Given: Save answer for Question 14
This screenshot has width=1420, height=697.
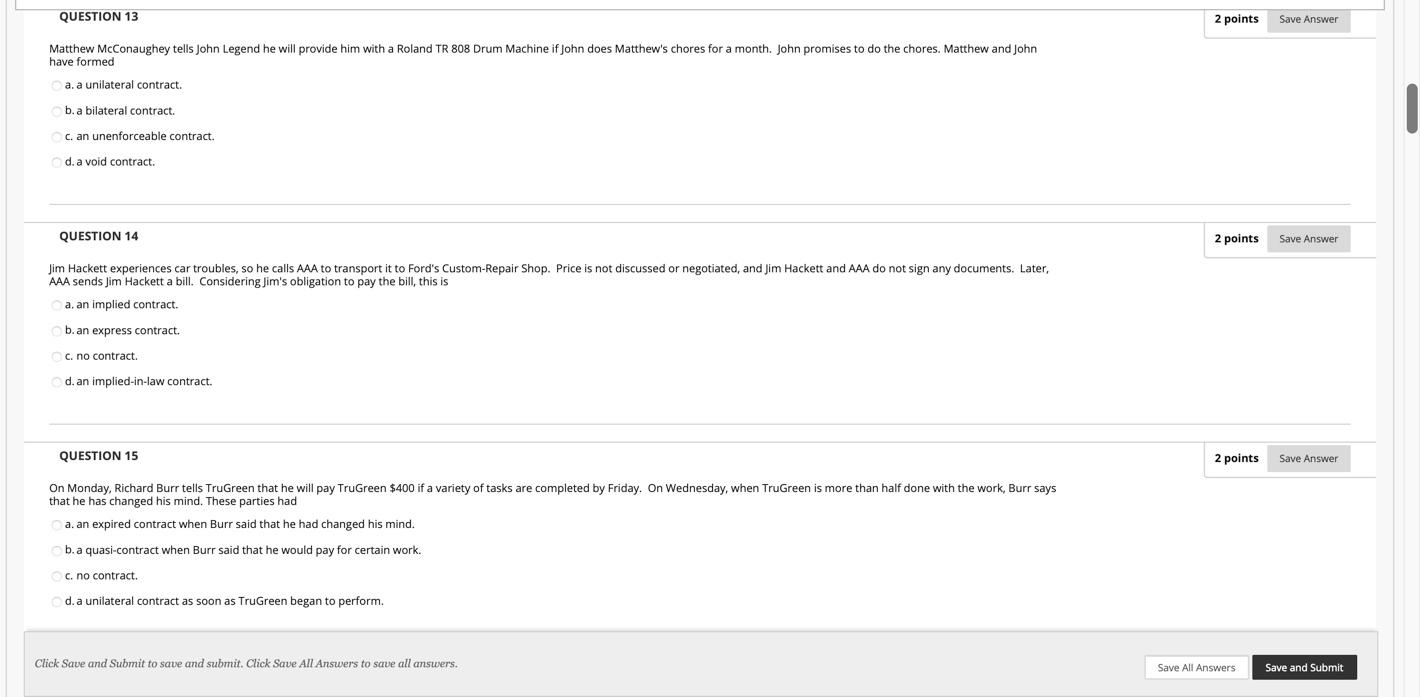Looking at the screenshot, I should (1308, 239).
